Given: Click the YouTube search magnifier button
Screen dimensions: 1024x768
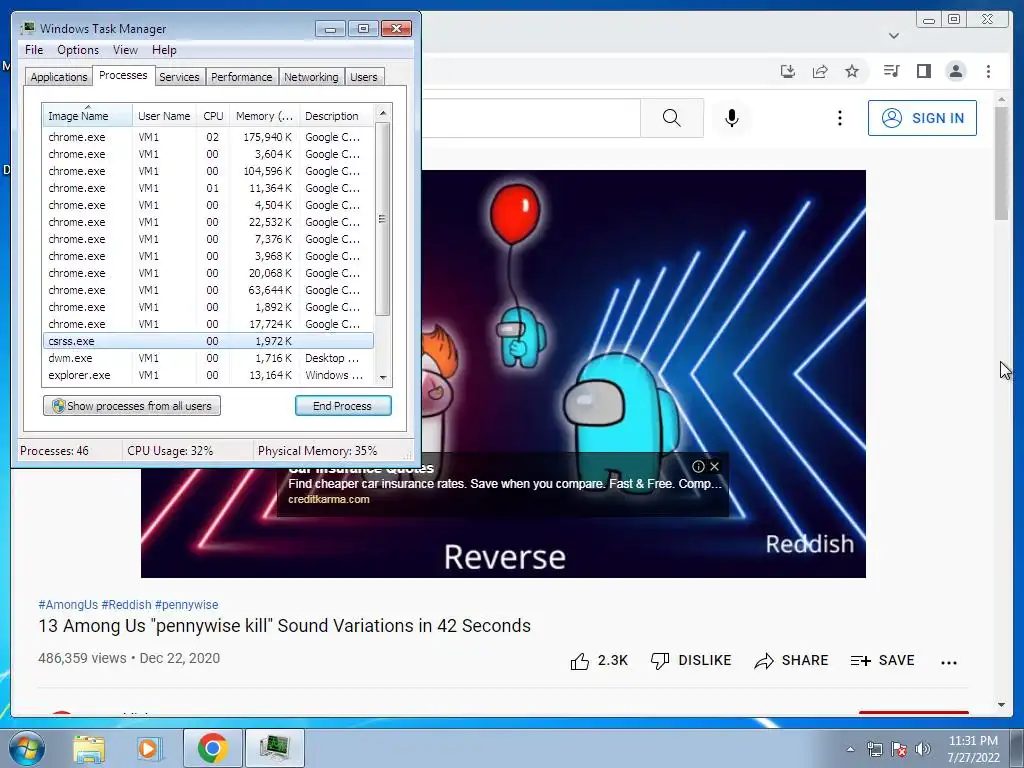Looking at the screenshot, I should tap(671, 118).
